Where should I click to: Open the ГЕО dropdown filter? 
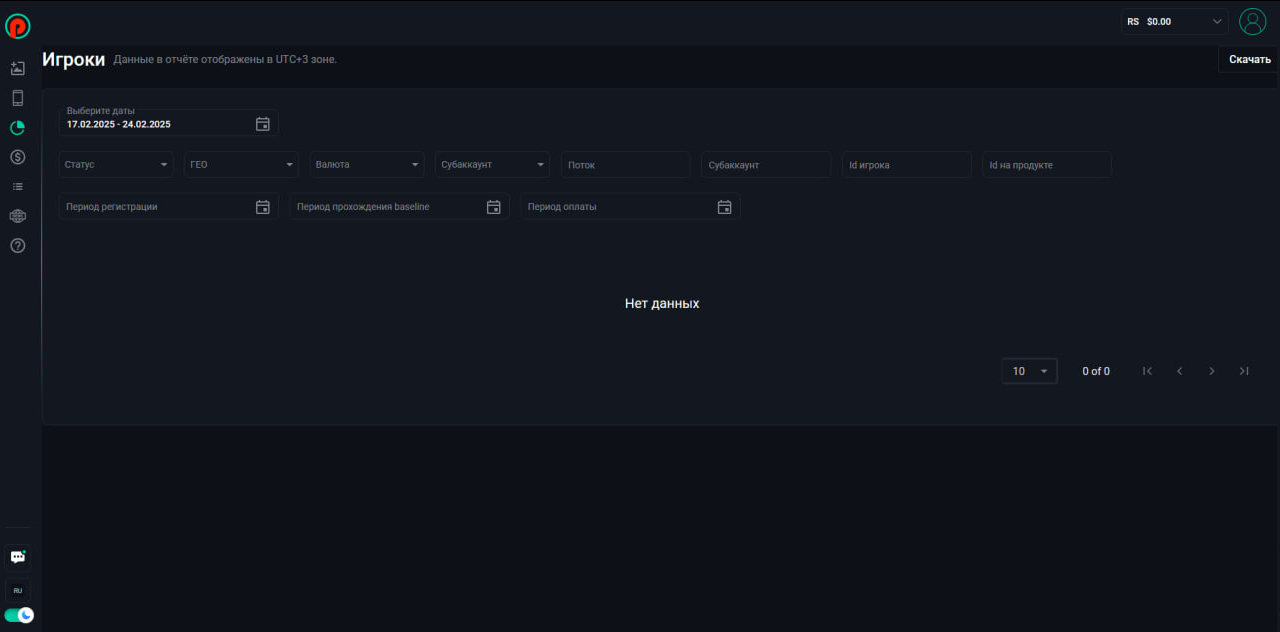[241, 165]
